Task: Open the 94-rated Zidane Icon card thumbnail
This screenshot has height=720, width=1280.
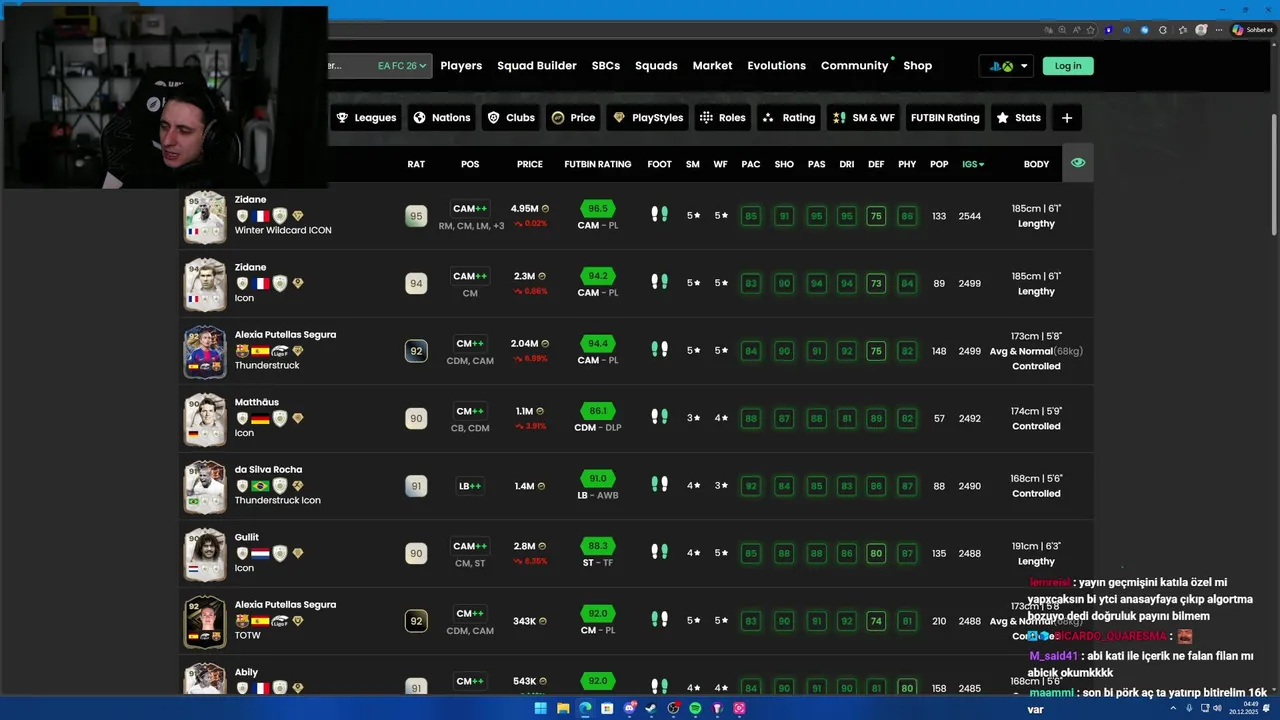Action: tap(205, 284)
